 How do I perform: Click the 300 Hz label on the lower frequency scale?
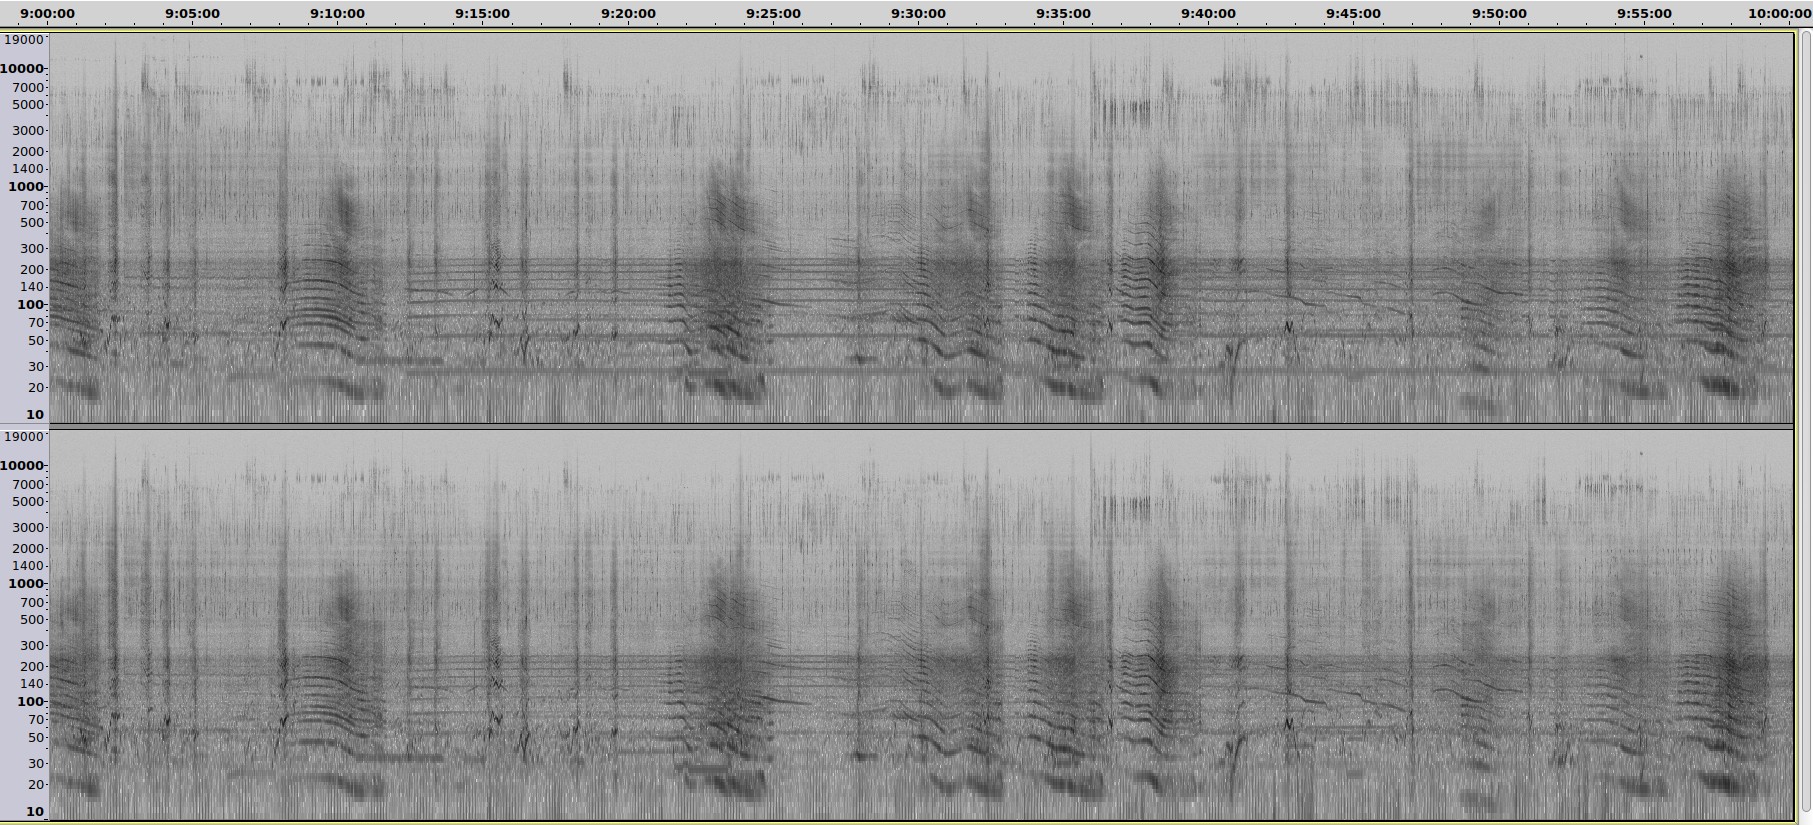click(32, 645)
